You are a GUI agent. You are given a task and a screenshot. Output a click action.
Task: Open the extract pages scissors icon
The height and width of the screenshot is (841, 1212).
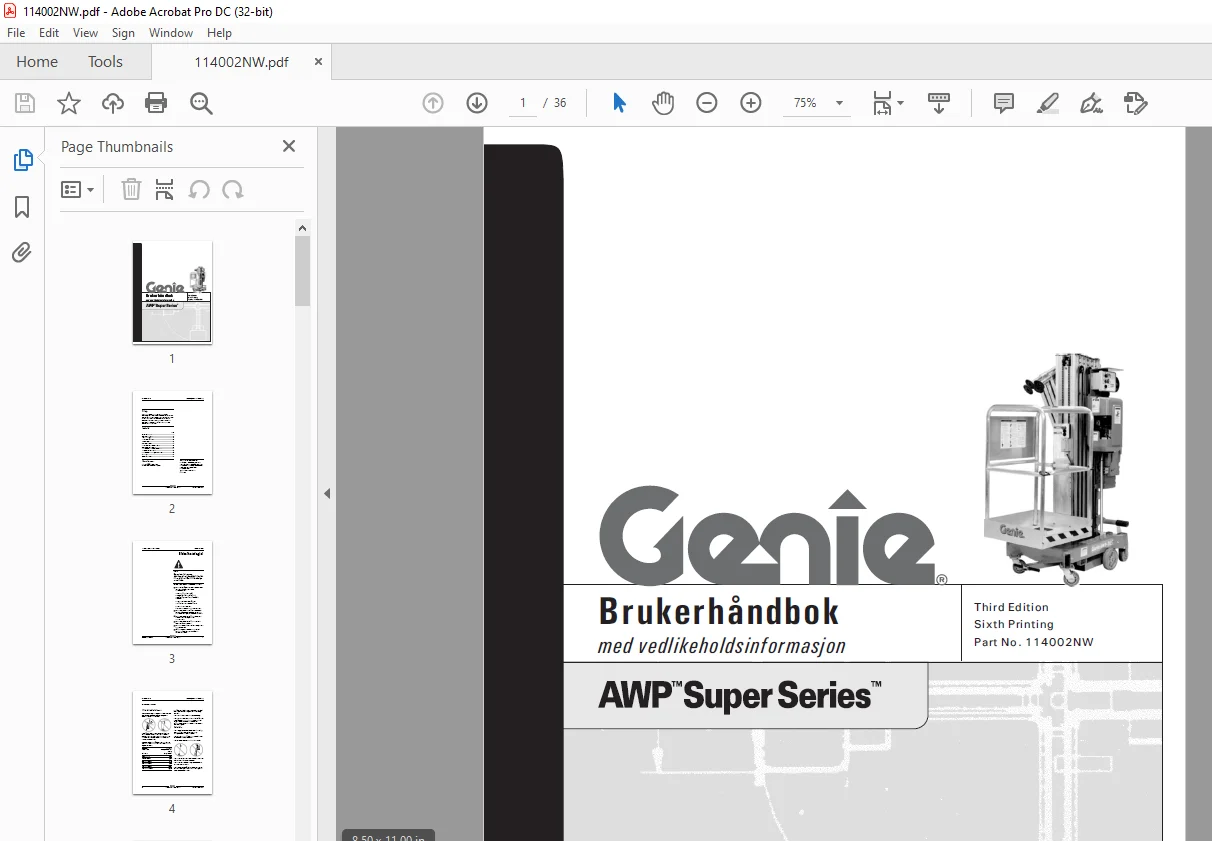[x=165, y=189]
